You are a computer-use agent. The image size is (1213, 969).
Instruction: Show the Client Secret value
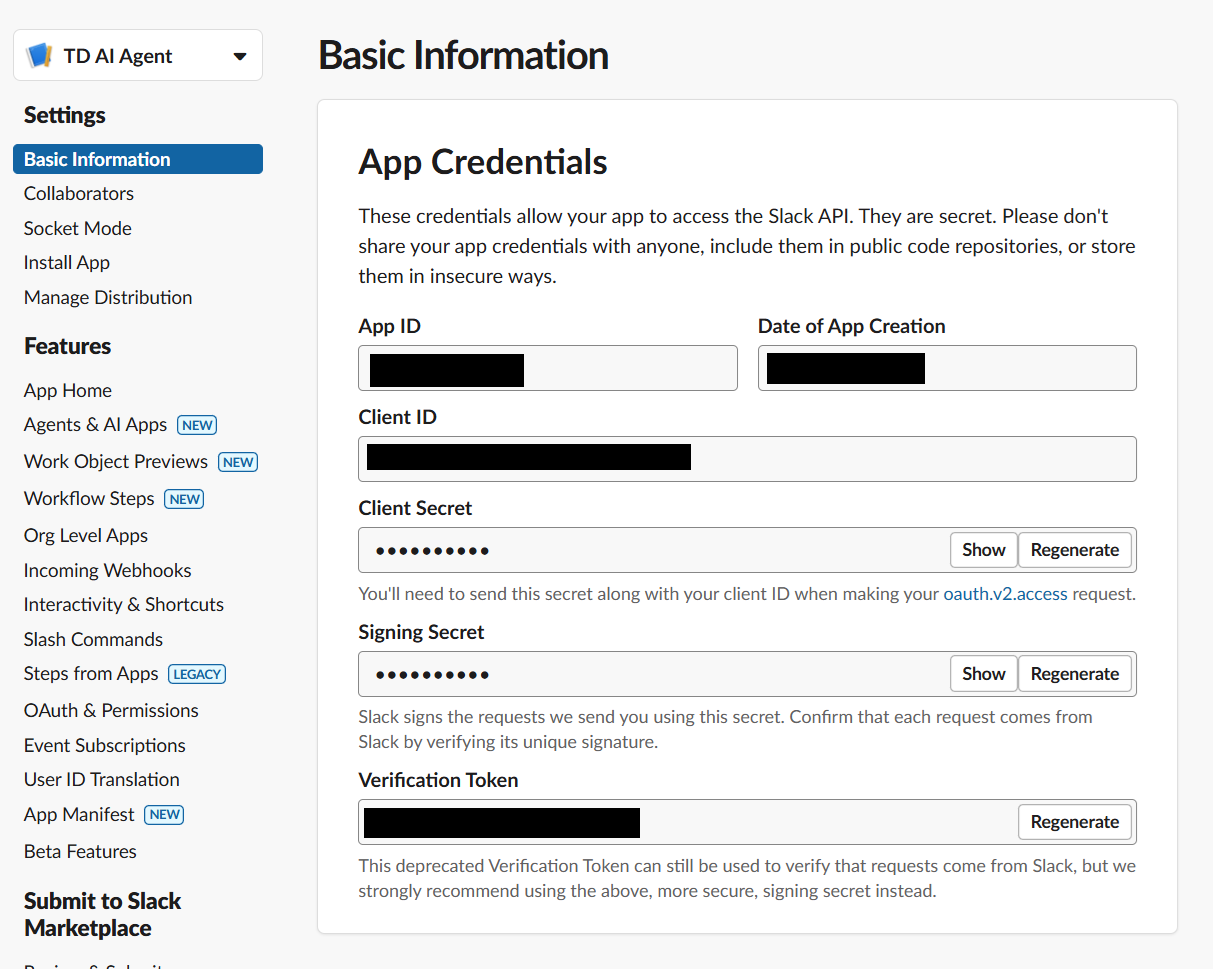tap(984, 550)
